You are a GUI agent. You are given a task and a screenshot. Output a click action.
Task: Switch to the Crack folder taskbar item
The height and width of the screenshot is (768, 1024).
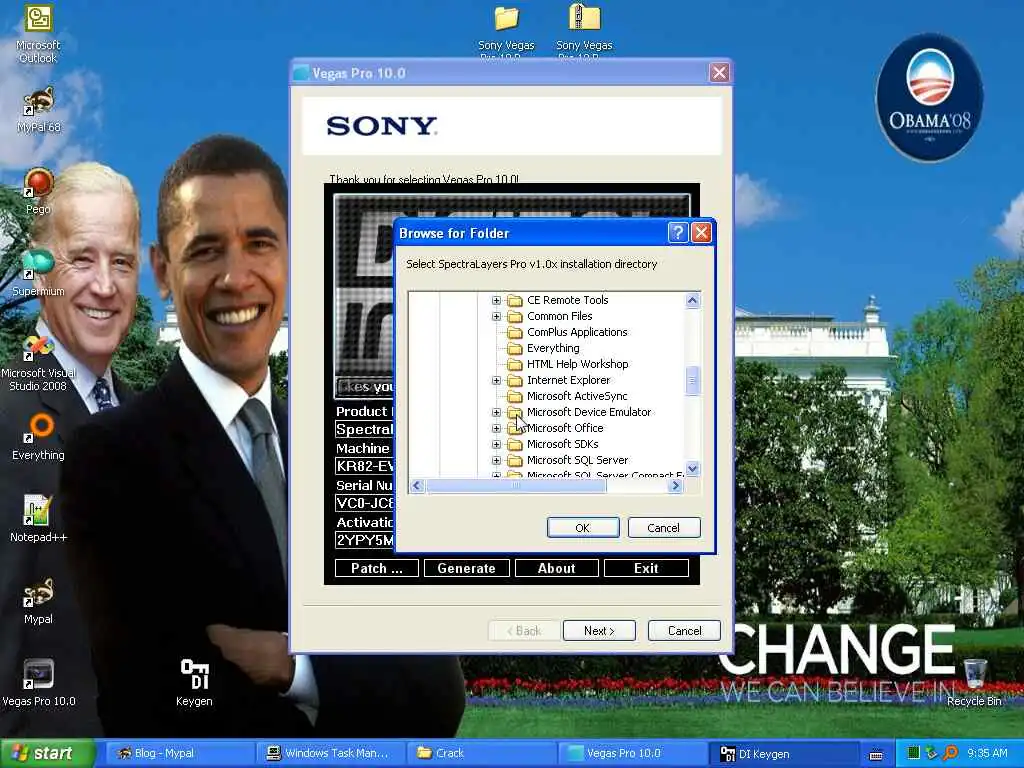pyautogui.click(x=481, y=754)
